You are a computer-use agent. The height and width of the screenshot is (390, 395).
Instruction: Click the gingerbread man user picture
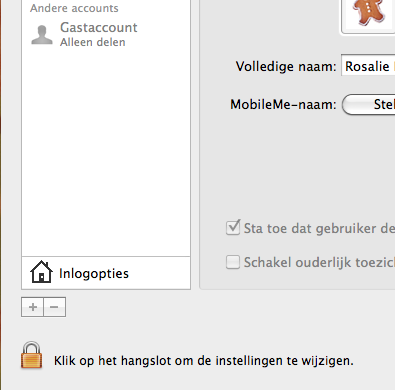[x=369, y=13]
